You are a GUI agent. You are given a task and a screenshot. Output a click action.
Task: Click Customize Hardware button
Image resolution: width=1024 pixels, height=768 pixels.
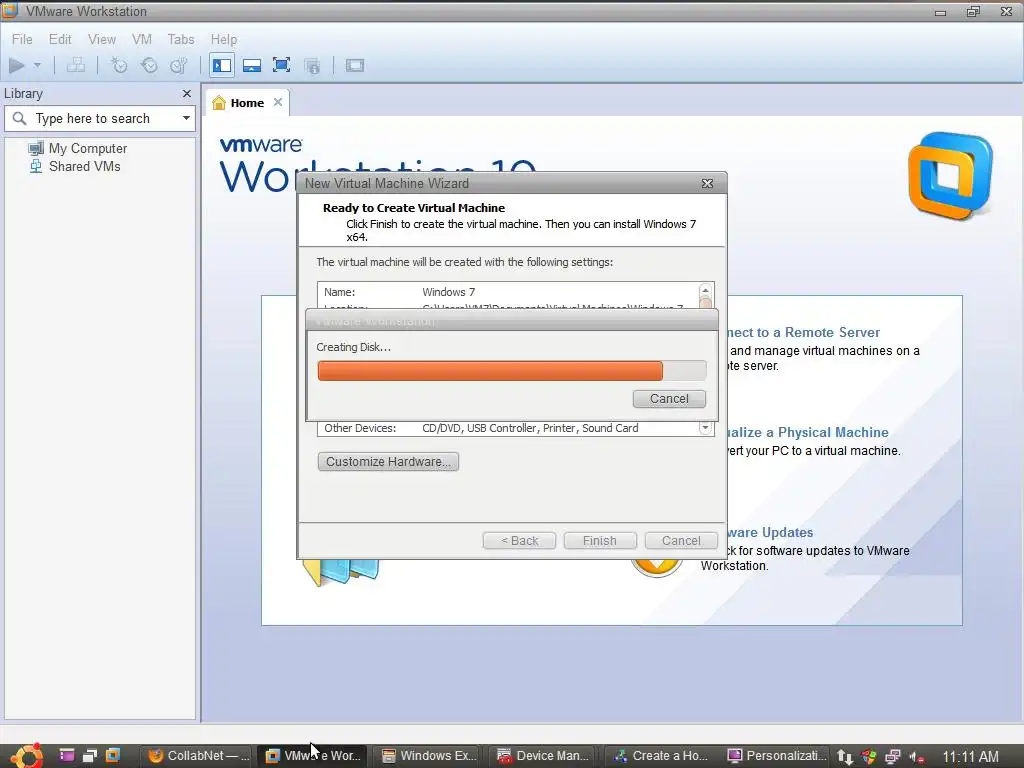[388, 461]
